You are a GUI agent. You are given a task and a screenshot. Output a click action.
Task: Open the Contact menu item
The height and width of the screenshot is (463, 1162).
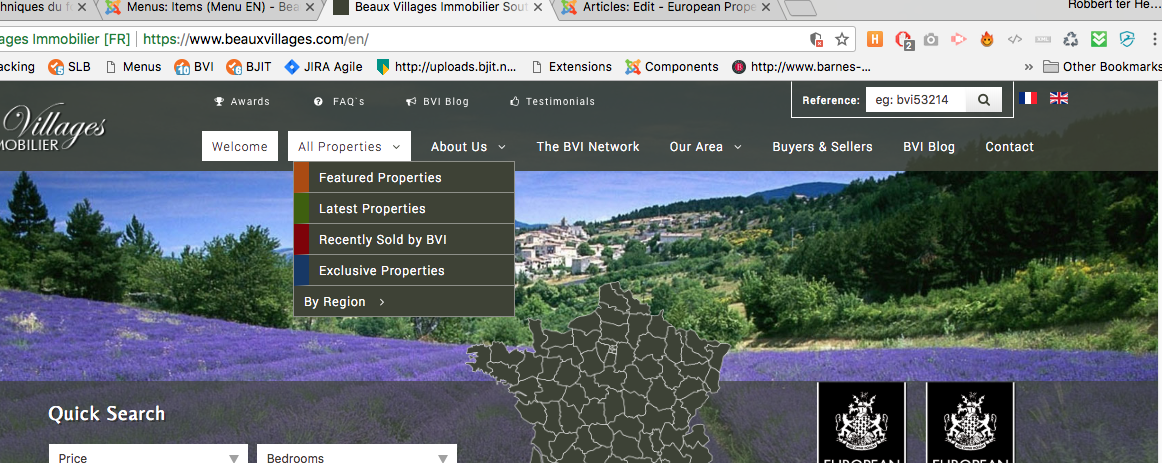pos(1009,147)
